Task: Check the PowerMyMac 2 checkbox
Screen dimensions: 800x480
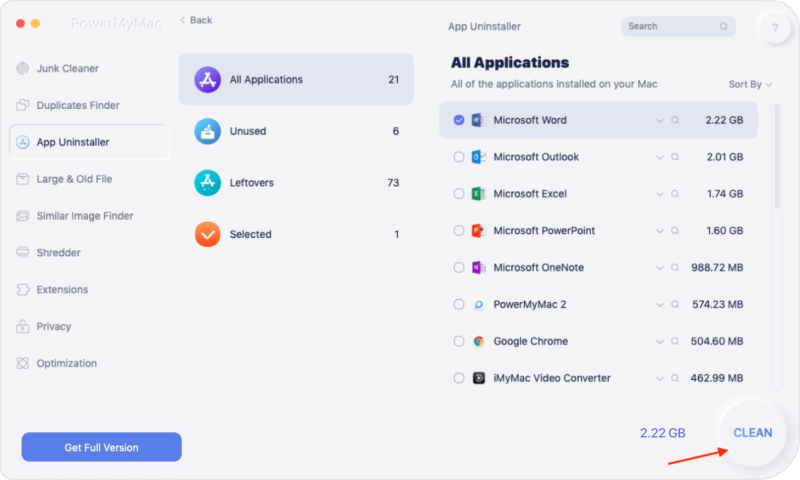Action: click(459, 305)
